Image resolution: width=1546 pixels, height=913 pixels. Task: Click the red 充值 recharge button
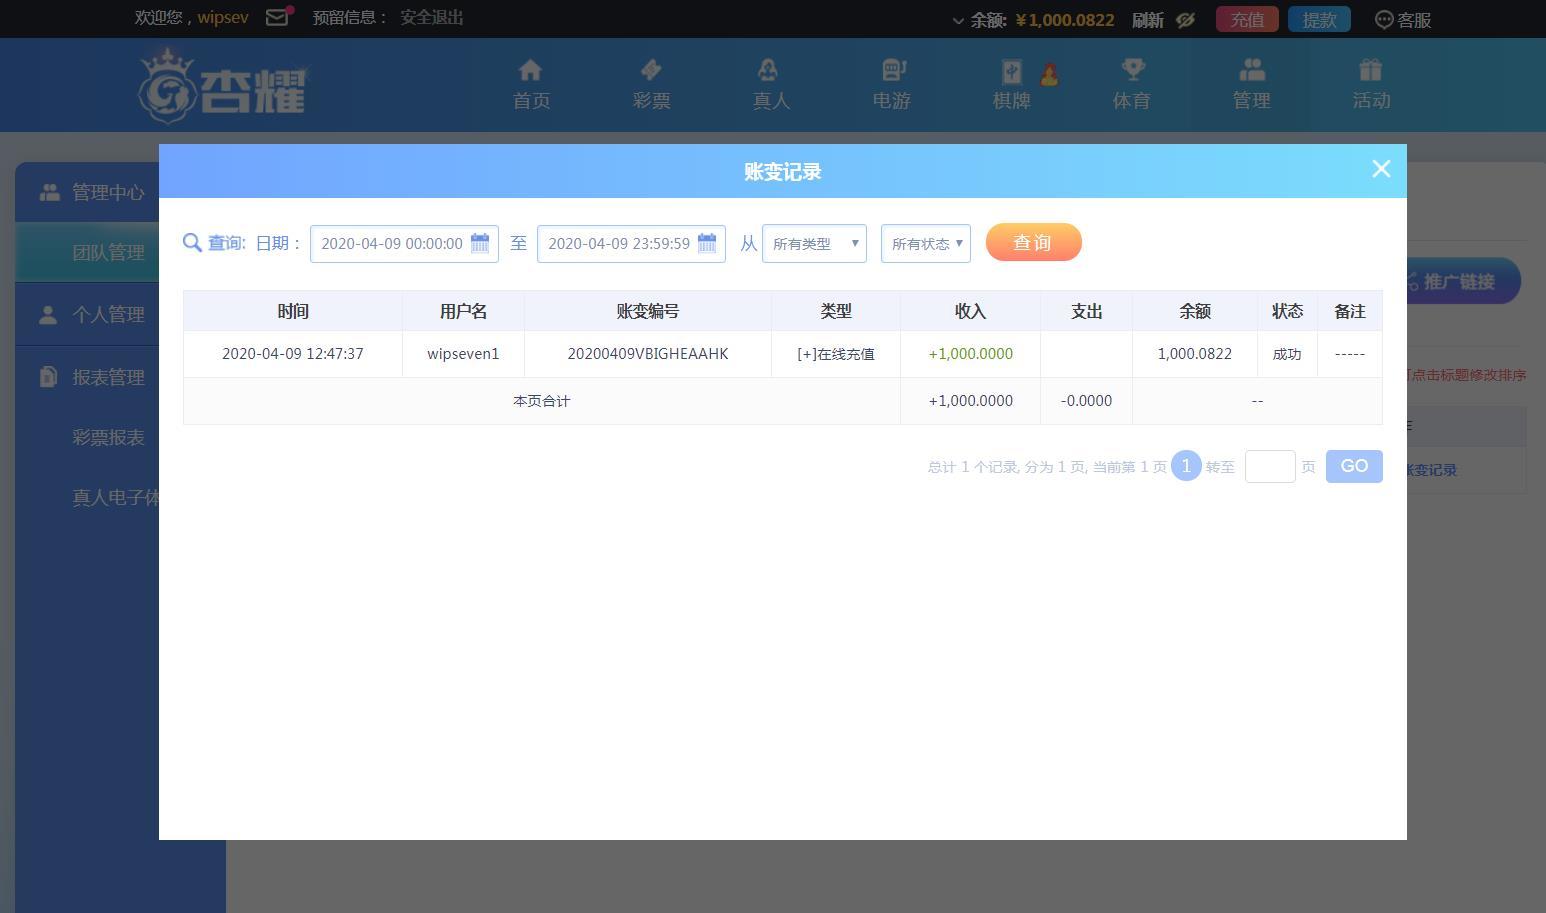pyautogui.click(x=1246, y=20)
